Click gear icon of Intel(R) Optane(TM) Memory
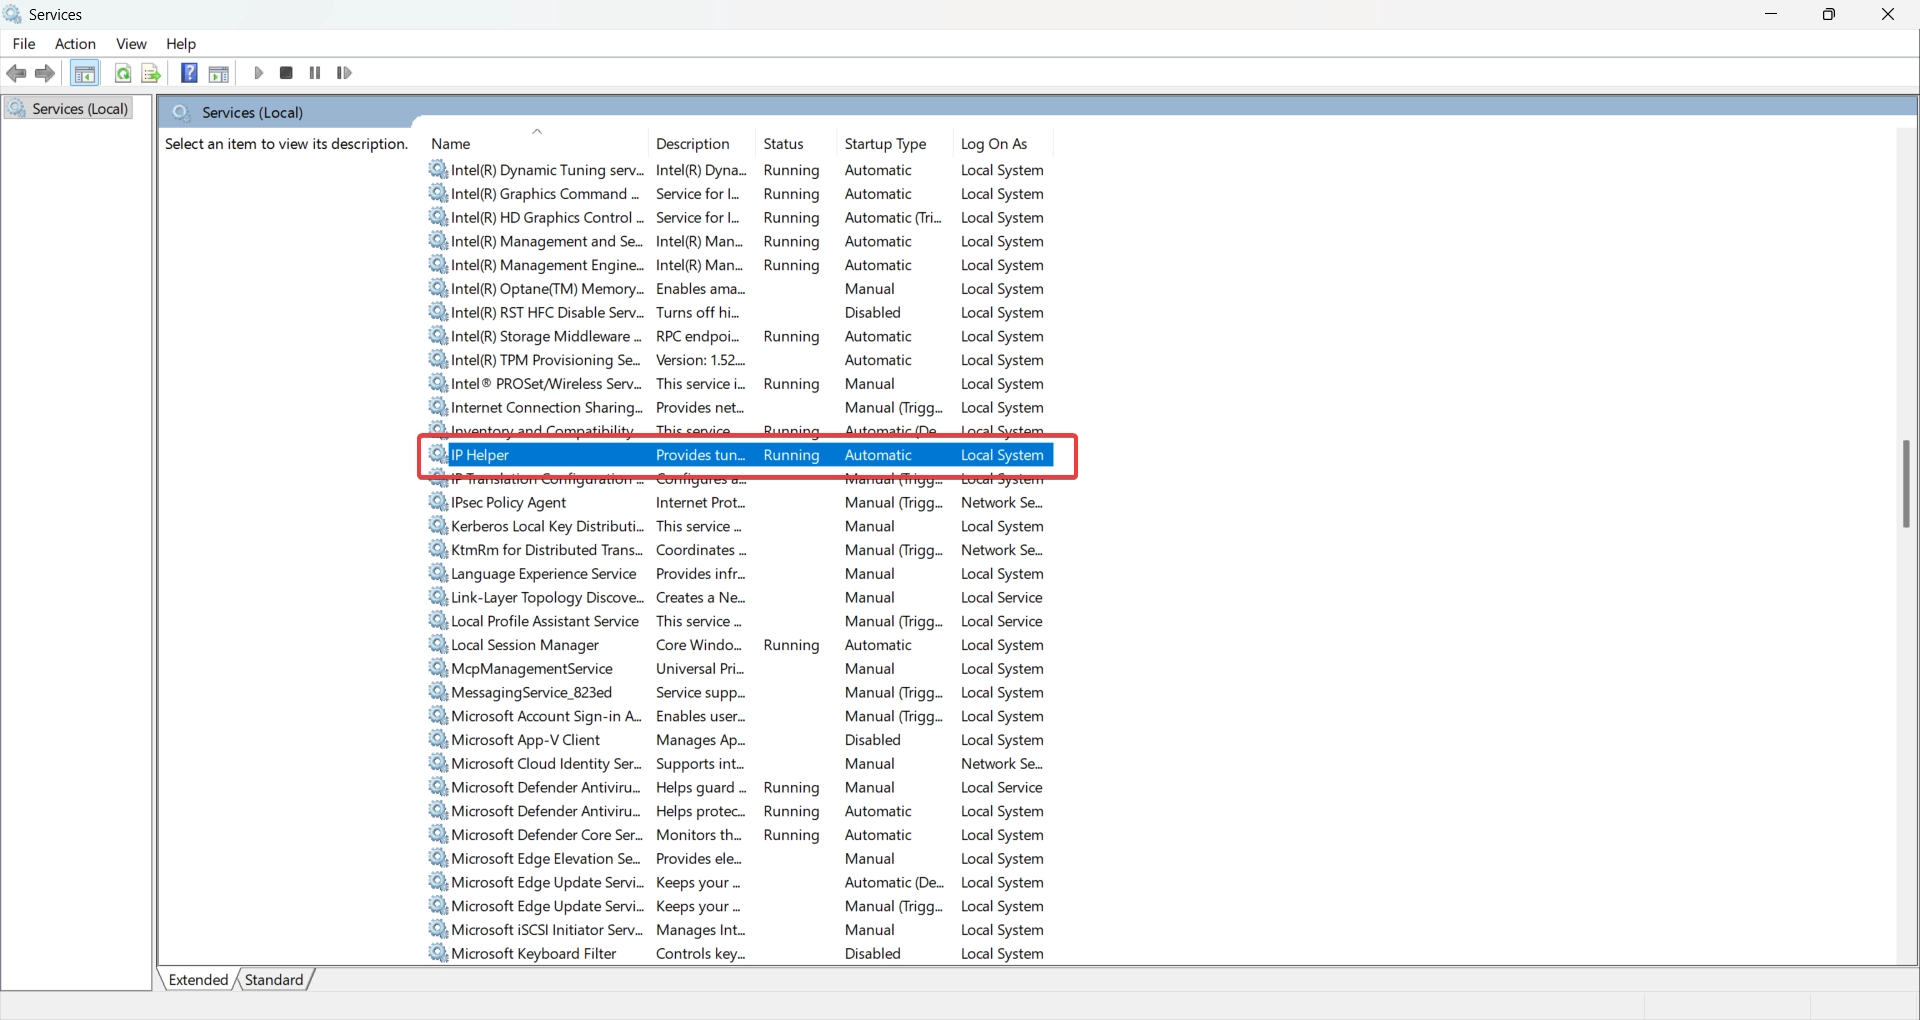Screen dimensions: 1920x1020 tap(438, 288)
